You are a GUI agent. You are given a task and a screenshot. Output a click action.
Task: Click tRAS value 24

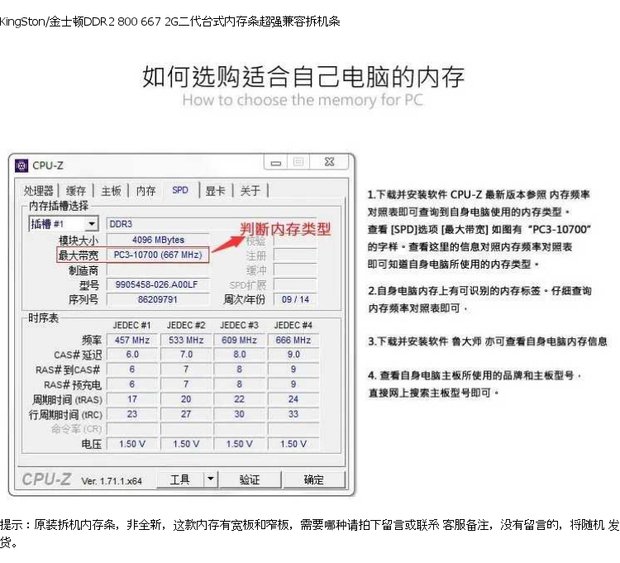point(293,399)
